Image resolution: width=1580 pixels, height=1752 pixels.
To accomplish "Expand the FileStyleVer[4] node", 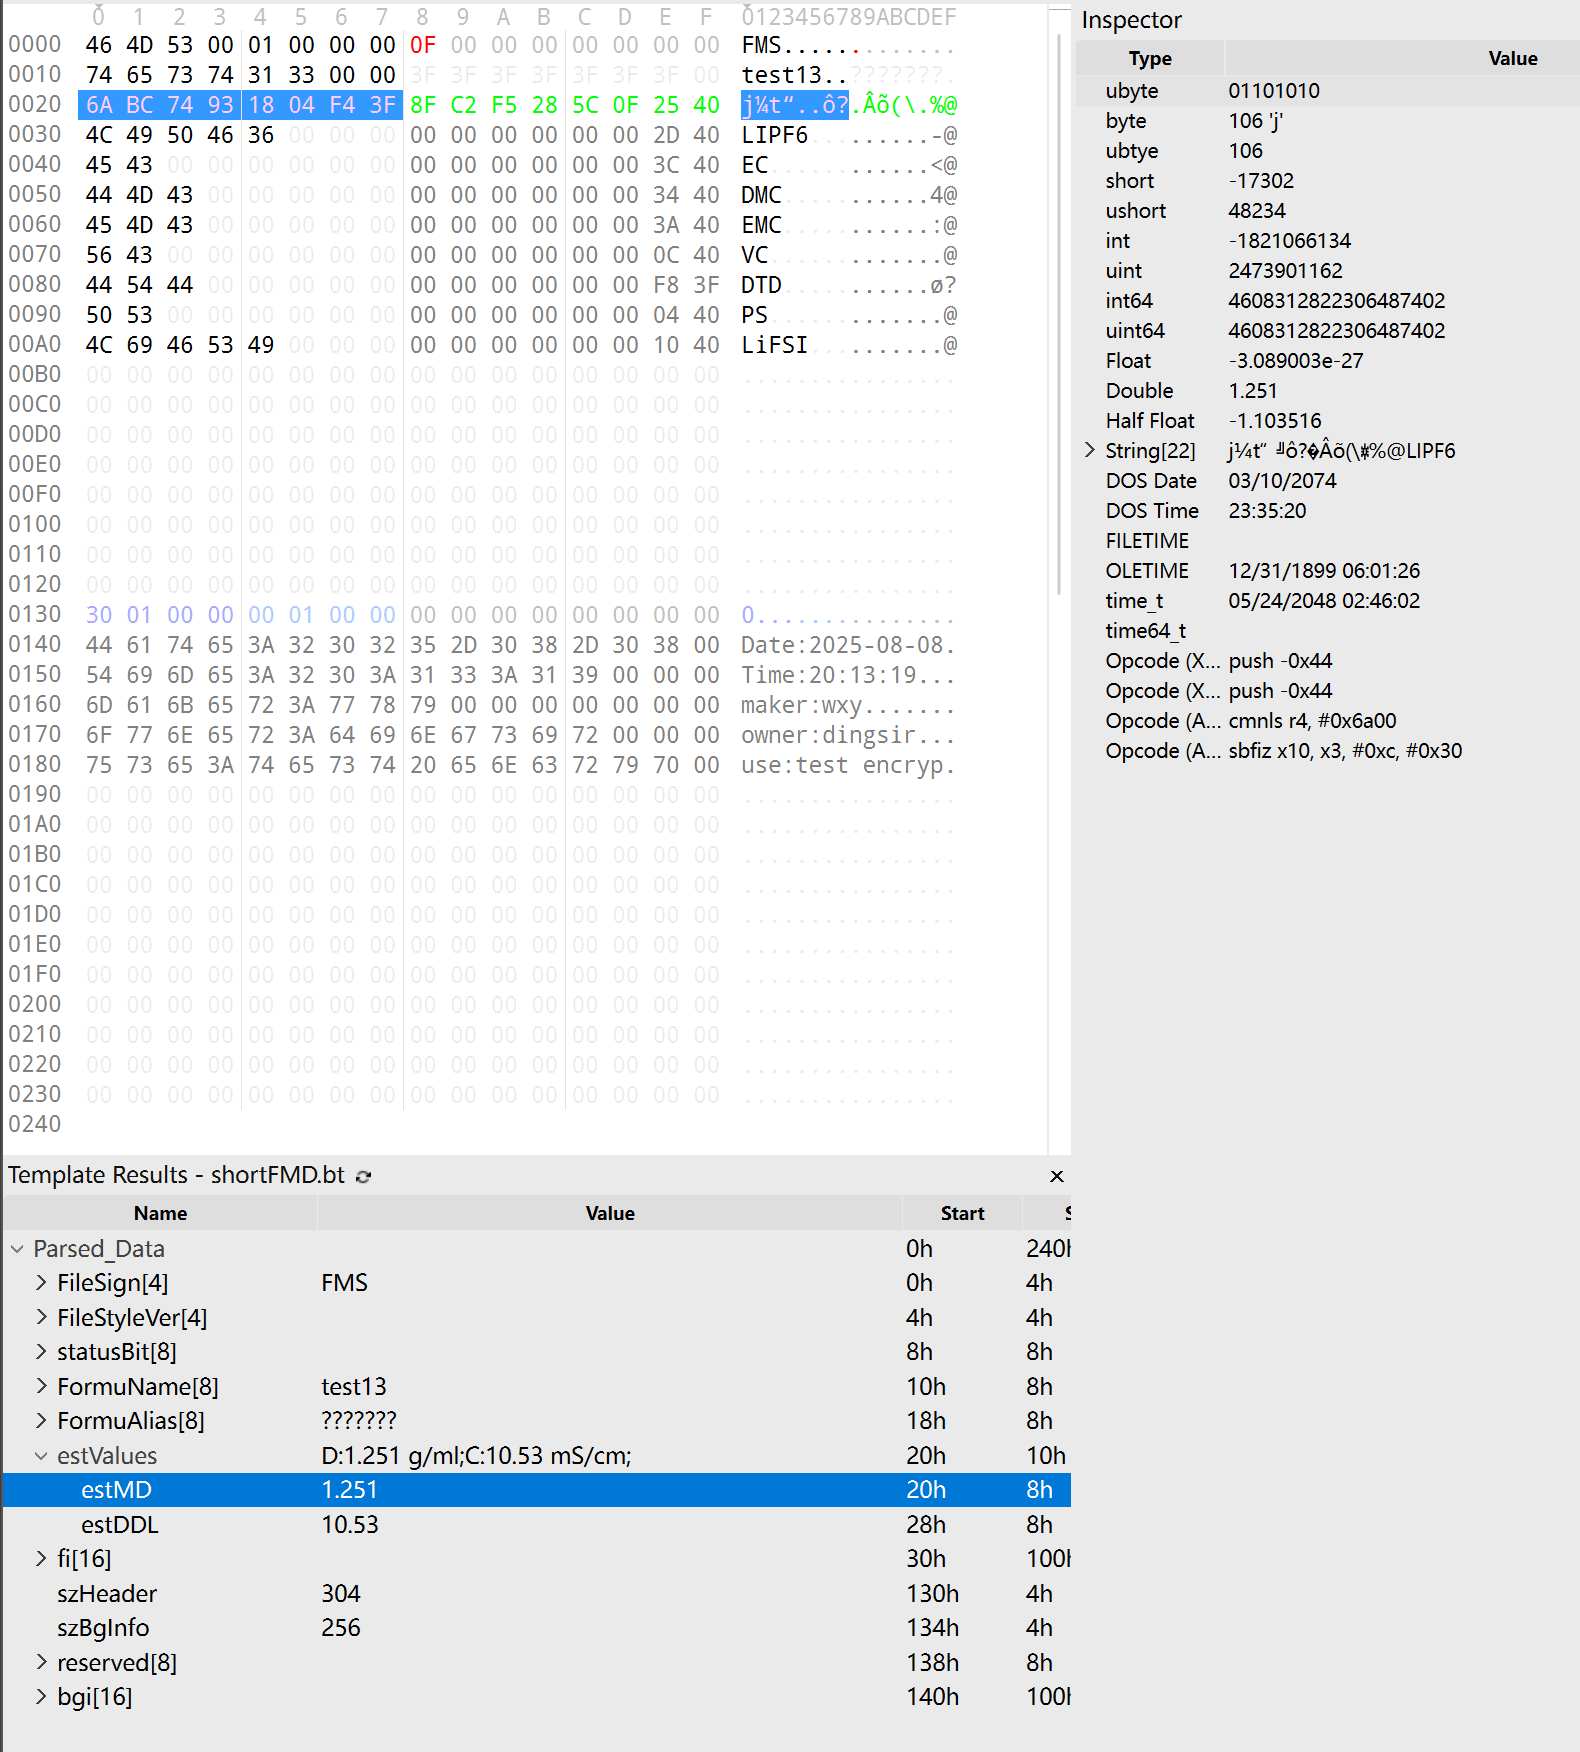I will coord(41,1318).
